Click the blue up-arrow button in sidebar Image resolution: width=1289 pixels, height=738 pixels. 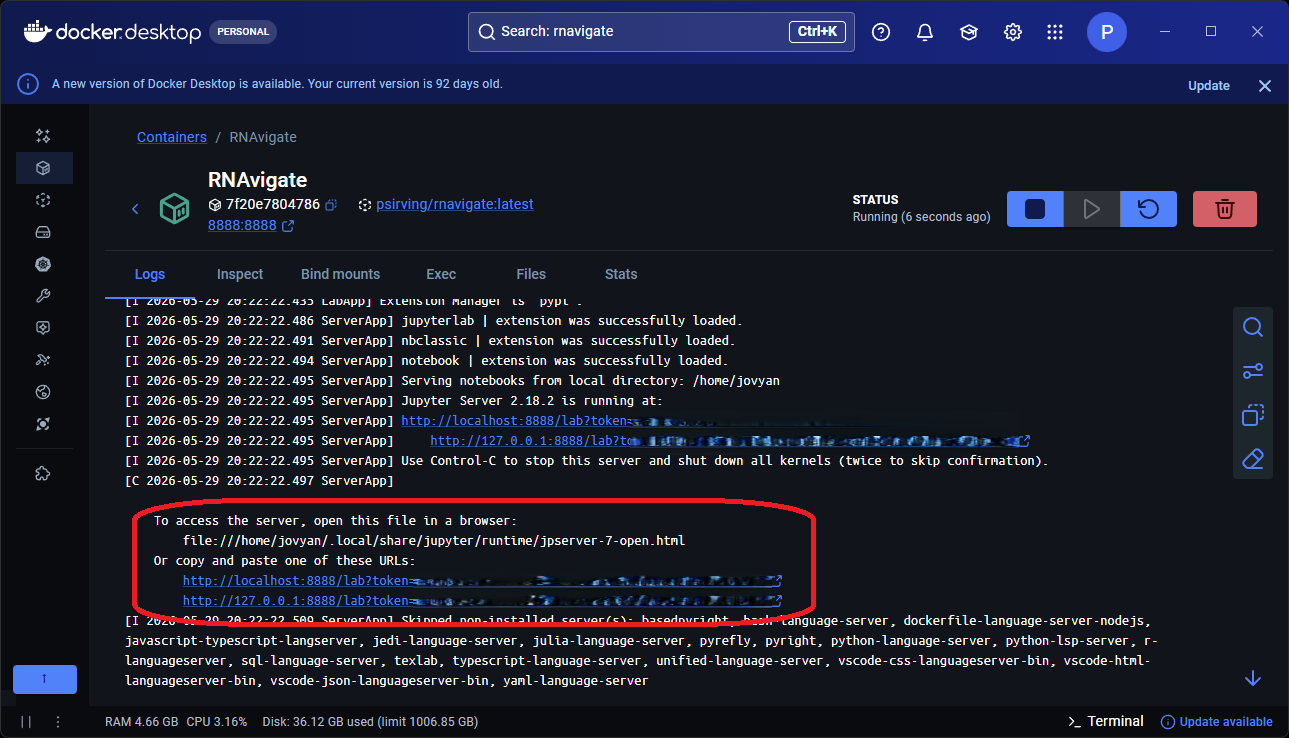(45, 679)
